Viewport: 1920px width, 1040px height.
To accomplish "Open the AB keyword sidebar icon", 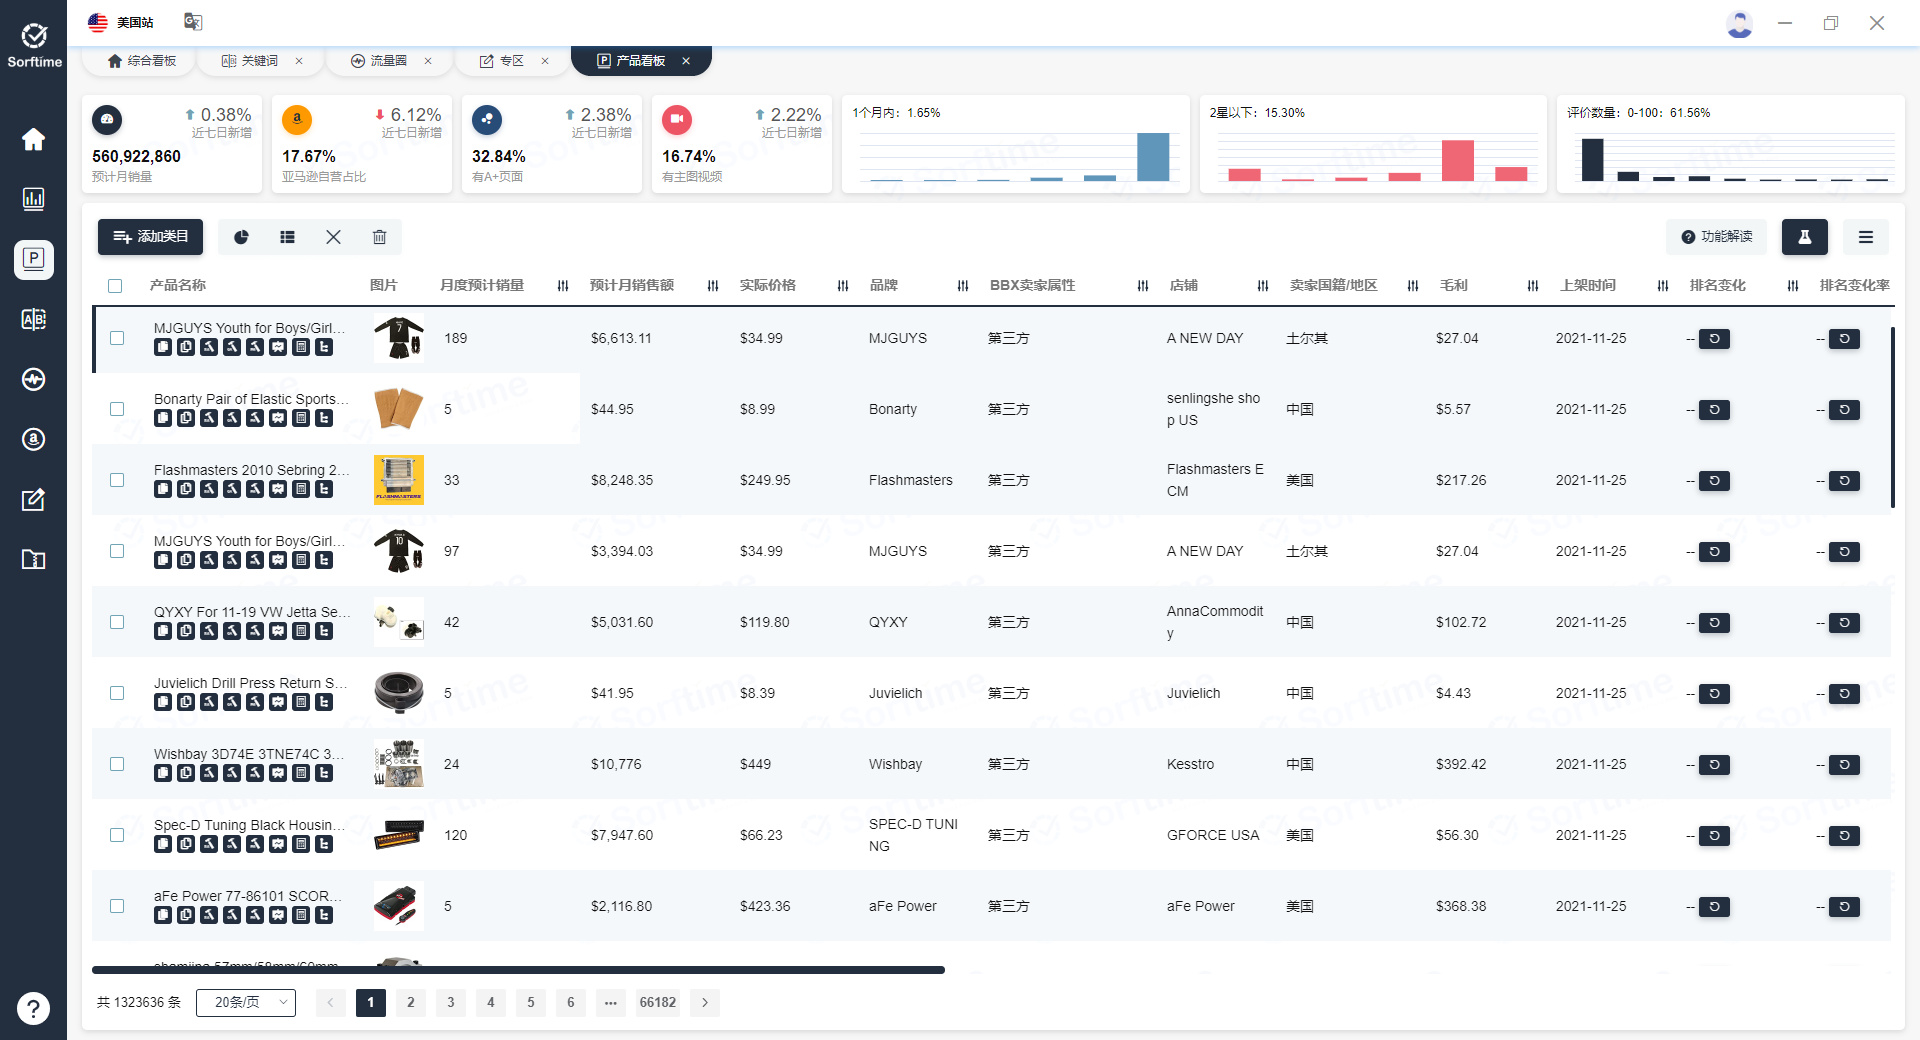I will (x=33, y=319).
